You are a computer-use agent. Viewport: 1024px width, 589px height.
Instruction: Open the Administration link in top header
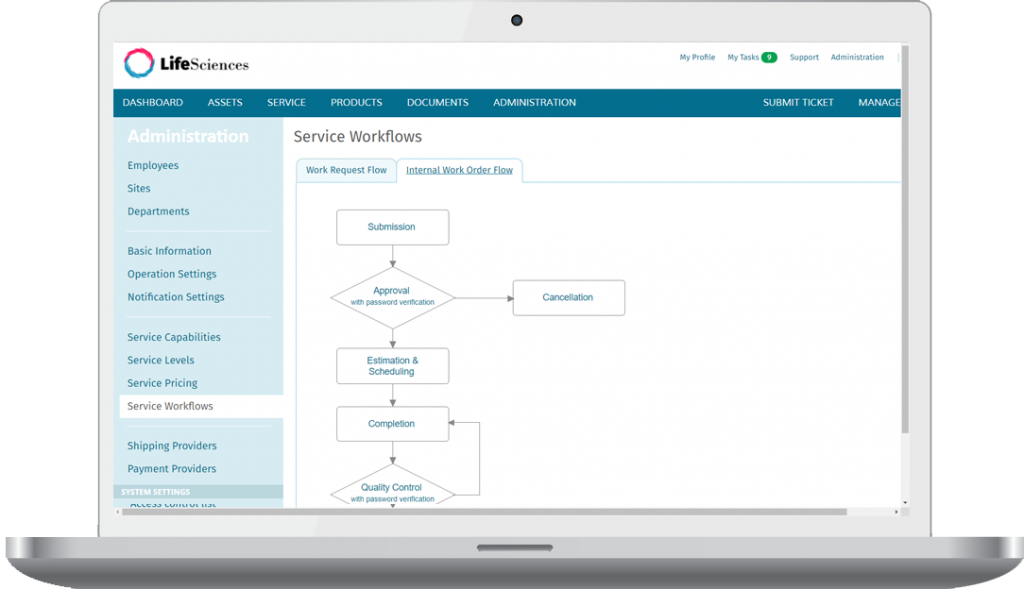coord(857,57)
